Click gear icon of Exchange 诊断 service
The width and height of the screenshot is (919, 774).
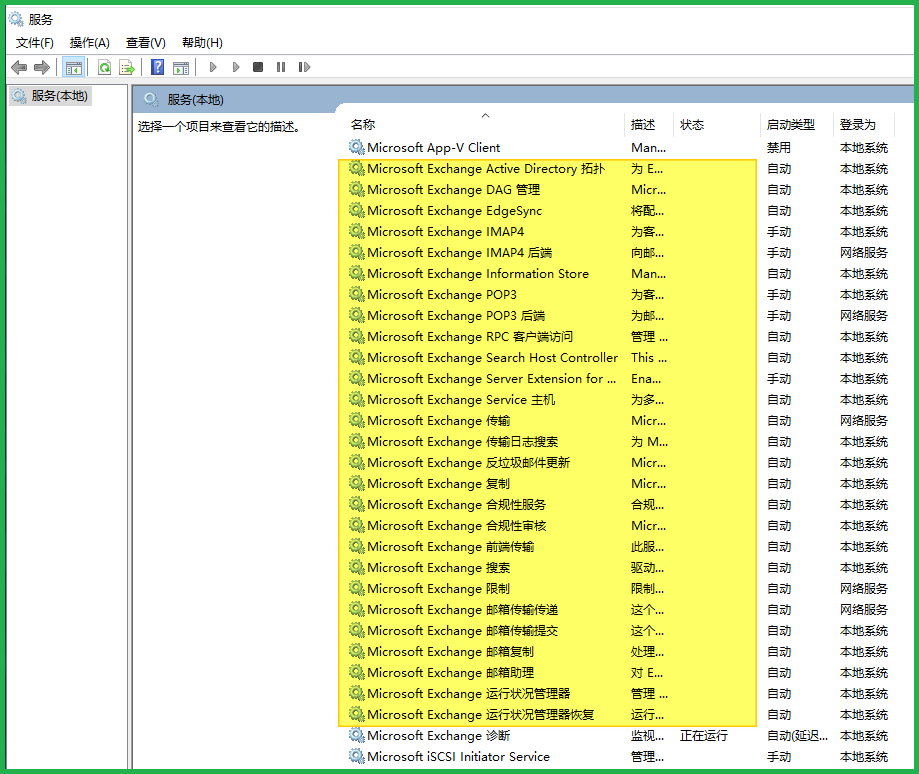[x=356, y=735]
